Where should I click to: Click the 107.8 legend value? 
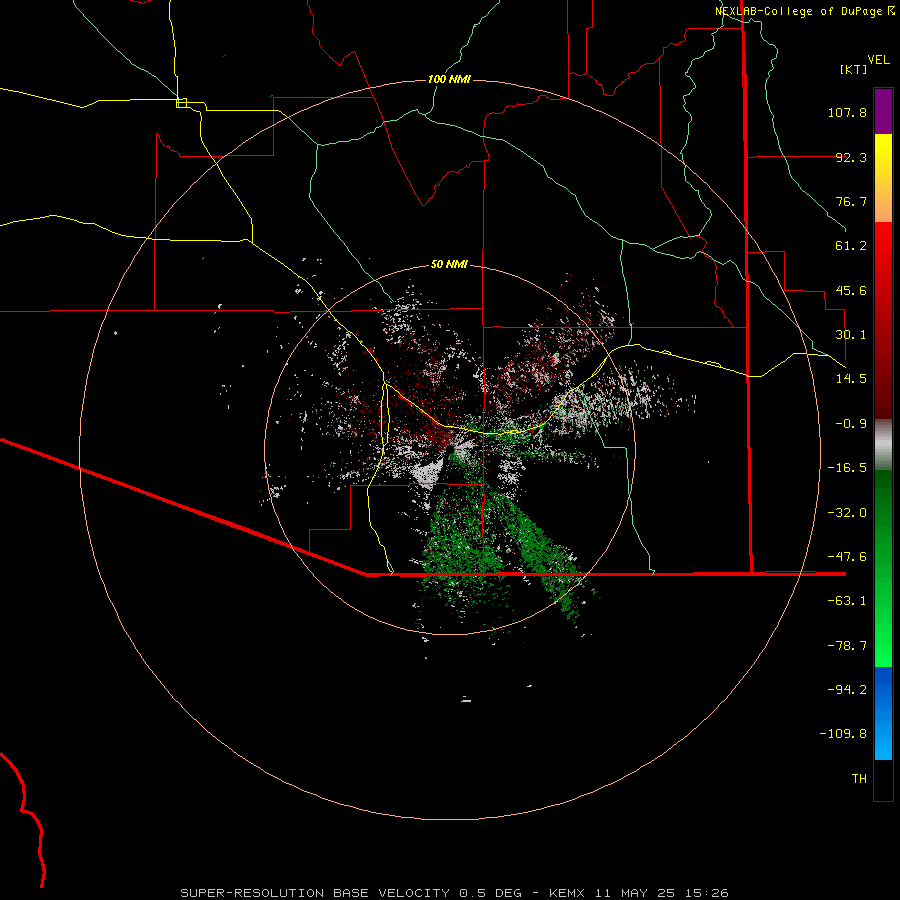(x=847, y=112)
